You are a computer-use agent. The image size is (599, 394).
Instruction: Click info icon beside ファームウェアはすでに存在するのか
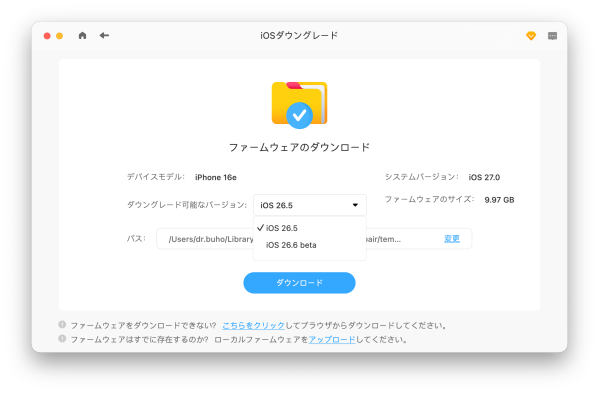[x=62, y=339]
